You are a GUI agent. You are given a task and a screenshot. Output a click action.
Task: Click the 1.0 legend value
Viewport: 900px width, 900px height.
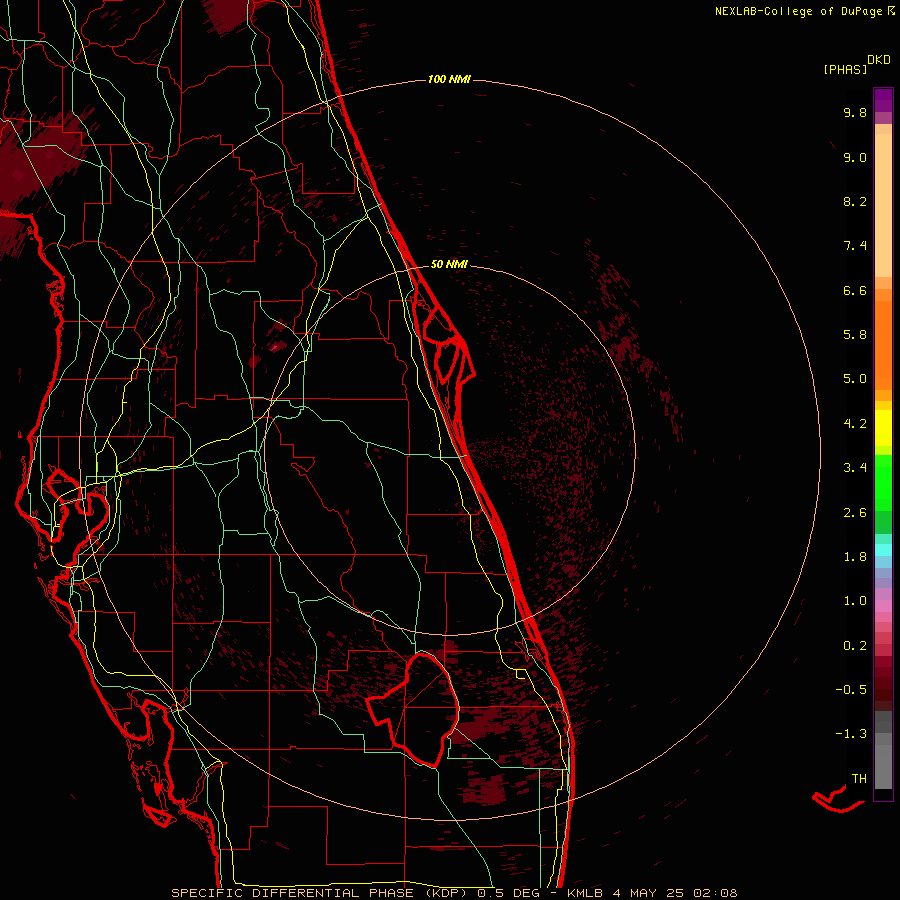[x=855, y=601]
